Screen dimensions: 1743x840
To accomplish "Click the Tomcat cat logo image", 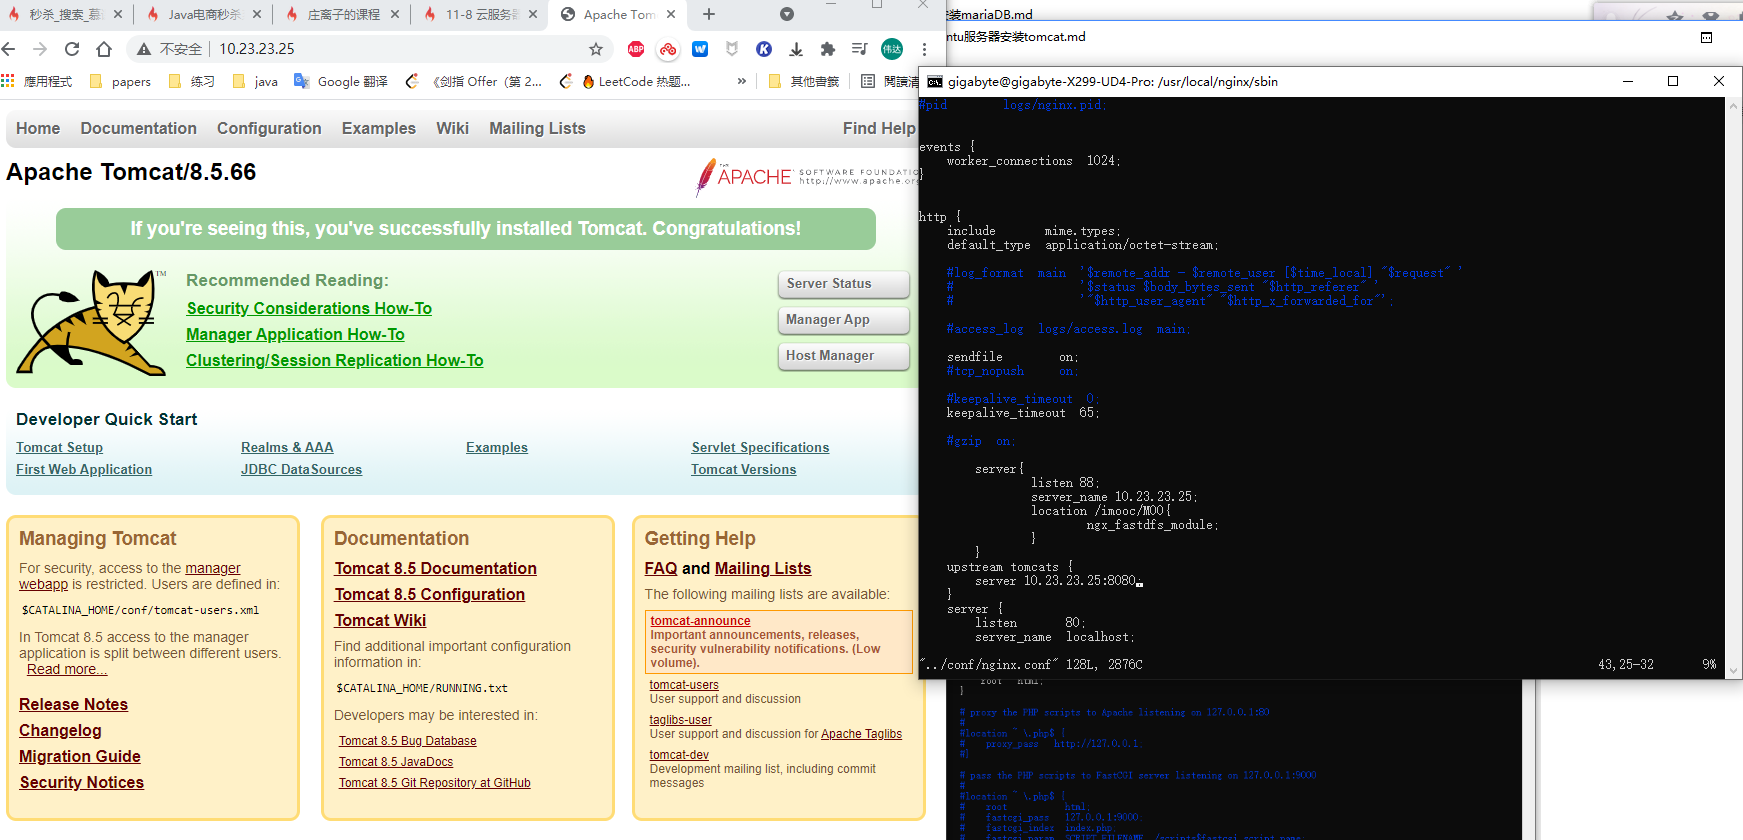I will tap(93, 322).
